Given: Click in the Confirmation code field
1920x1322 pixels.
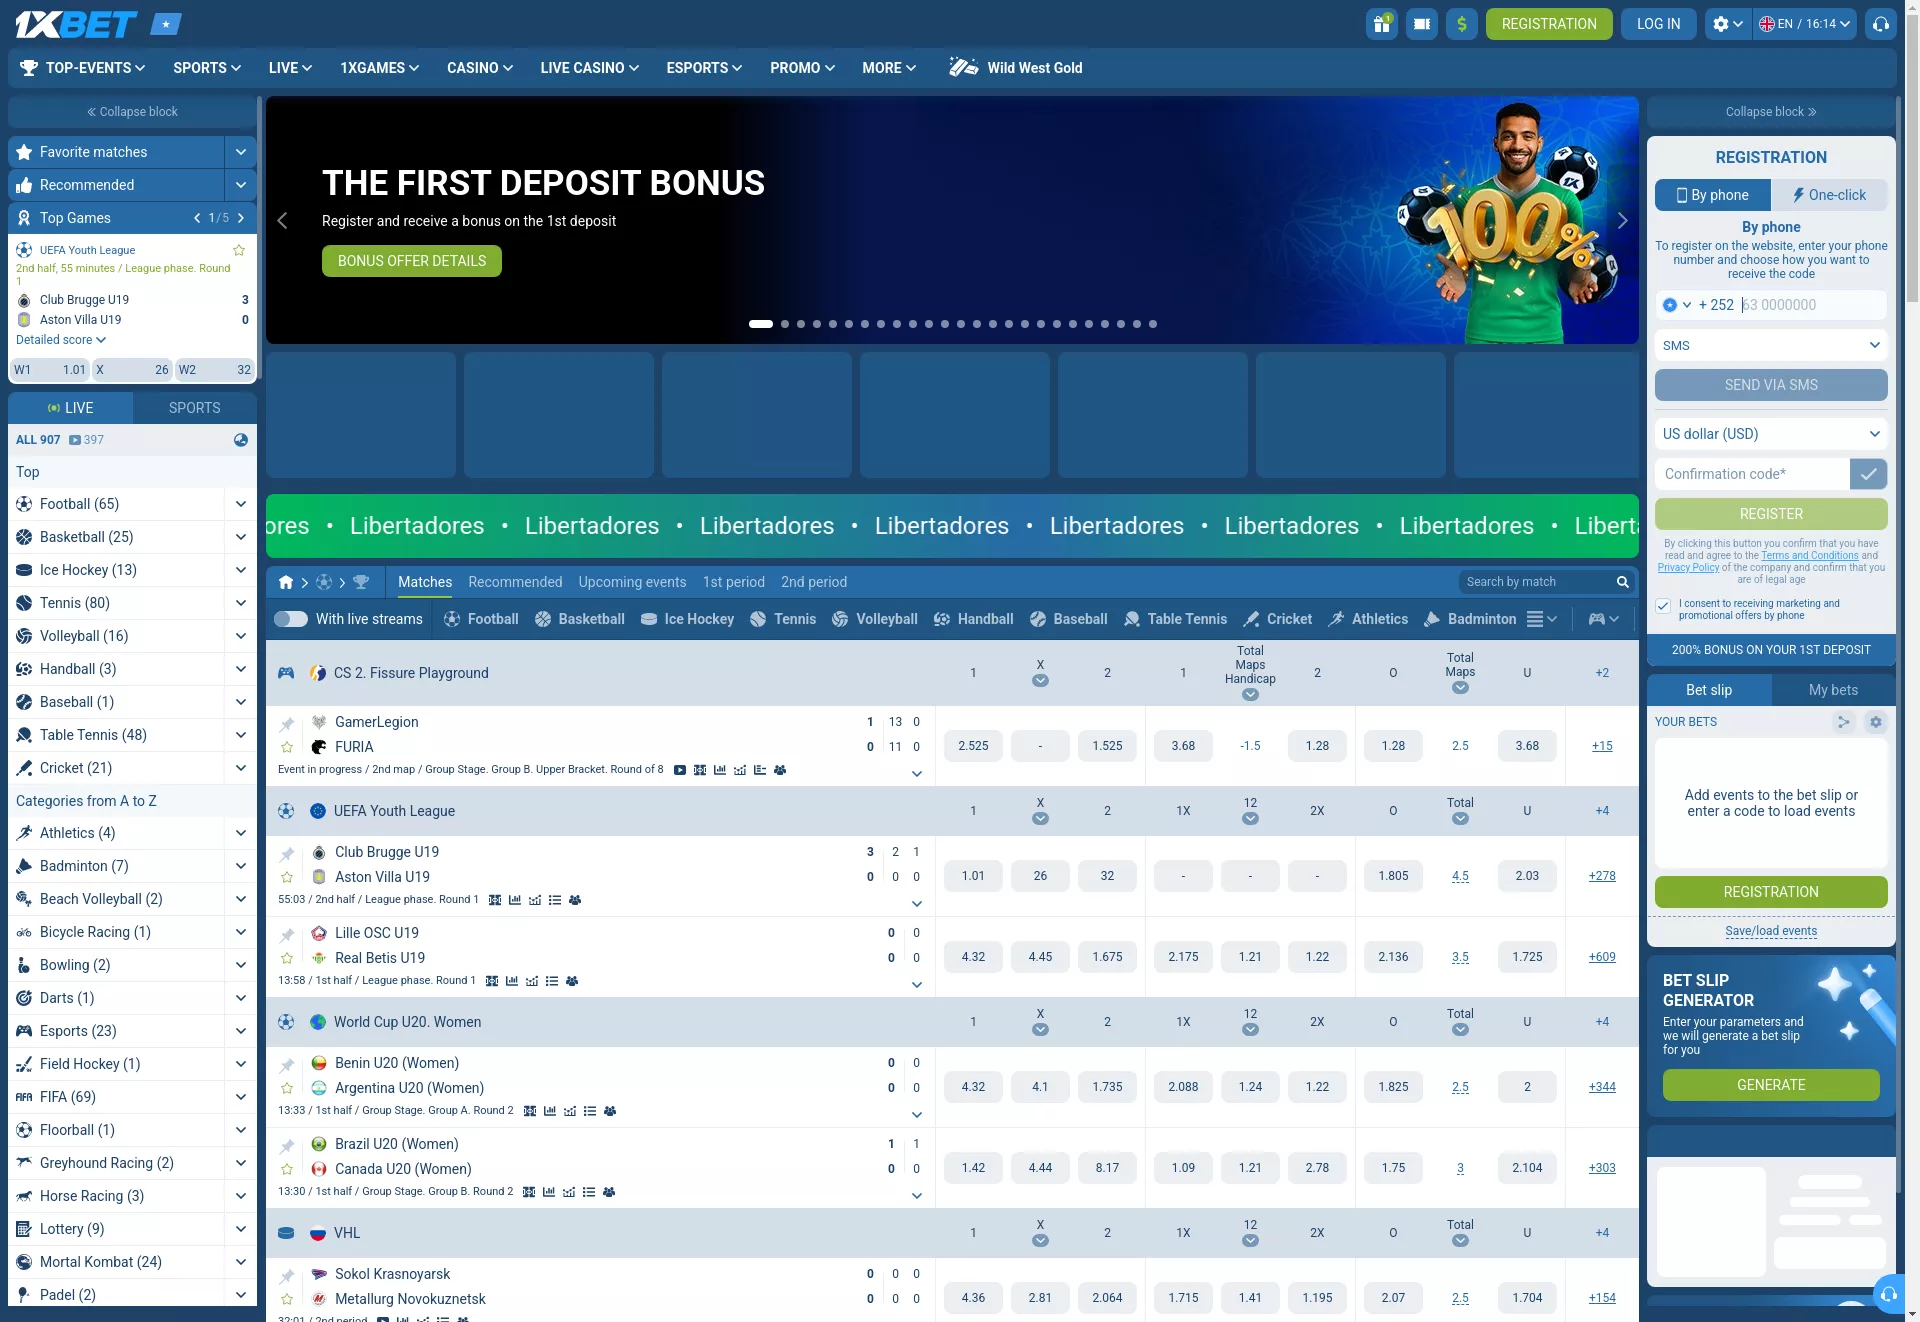Looking at the screenshot, I should [1752, 474].
